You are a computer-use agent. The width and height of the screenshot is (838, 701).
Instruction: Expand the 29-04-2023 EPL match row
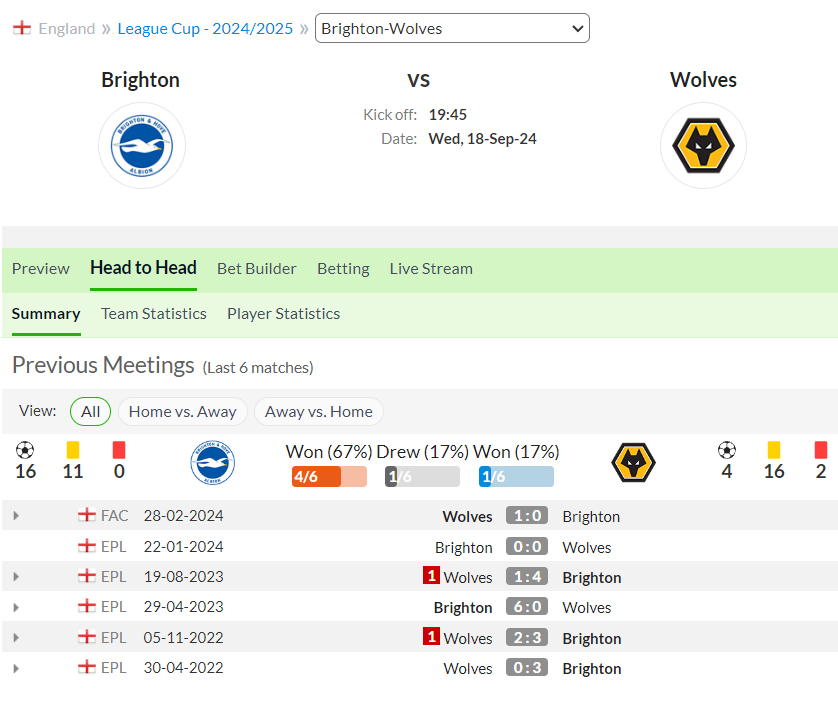coord(16,607)
